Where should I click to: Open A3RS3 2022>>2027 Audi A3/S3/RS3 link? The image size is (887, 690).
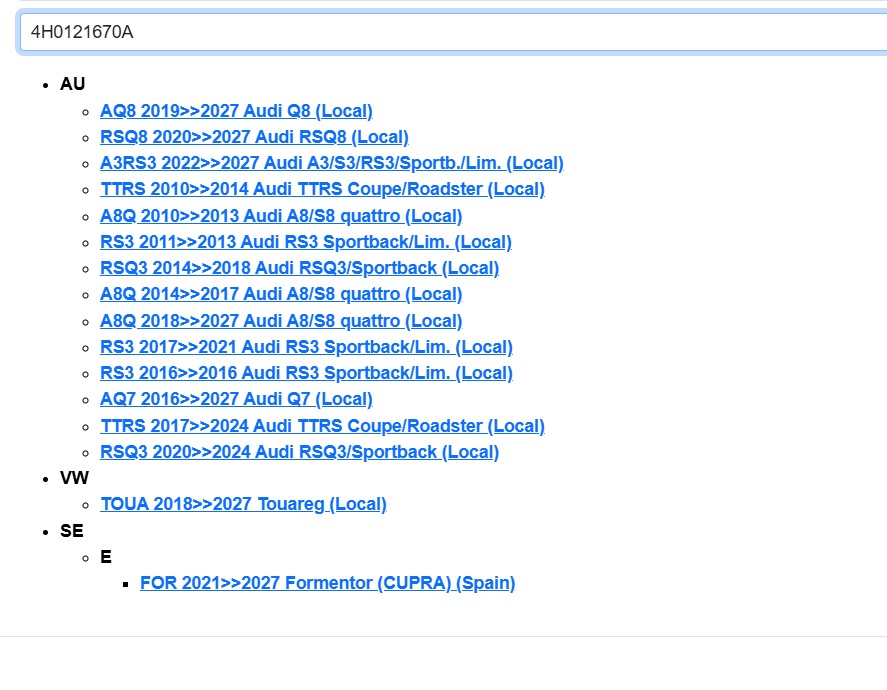click(331, 163)
